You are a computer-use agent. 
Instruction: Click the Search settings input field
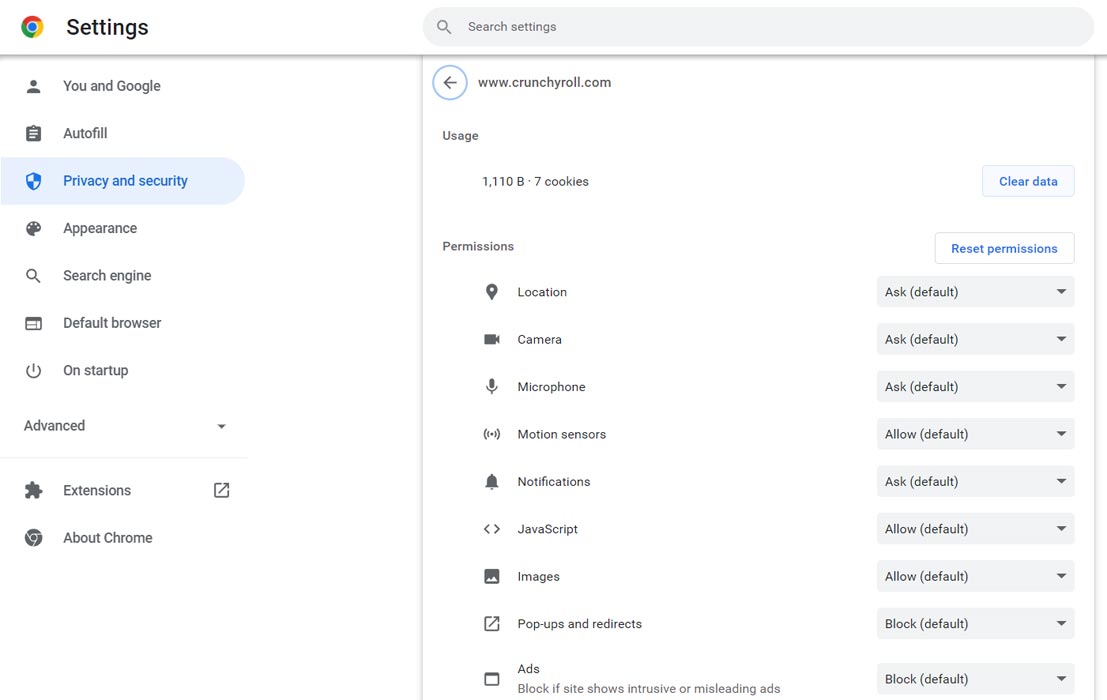tap(758, 27)
